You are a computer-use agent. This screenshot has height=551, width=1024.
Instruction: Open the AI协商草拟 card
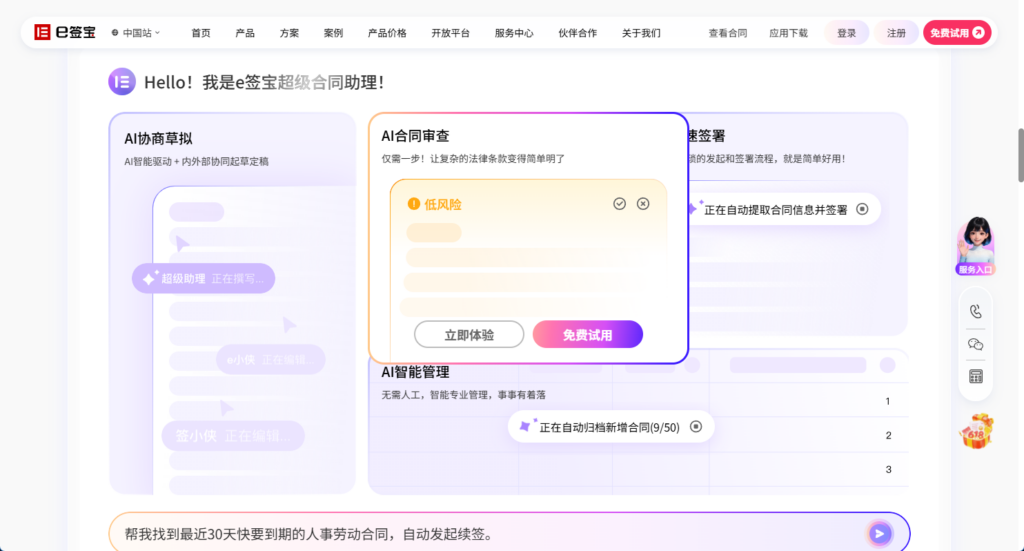[232, 303]
